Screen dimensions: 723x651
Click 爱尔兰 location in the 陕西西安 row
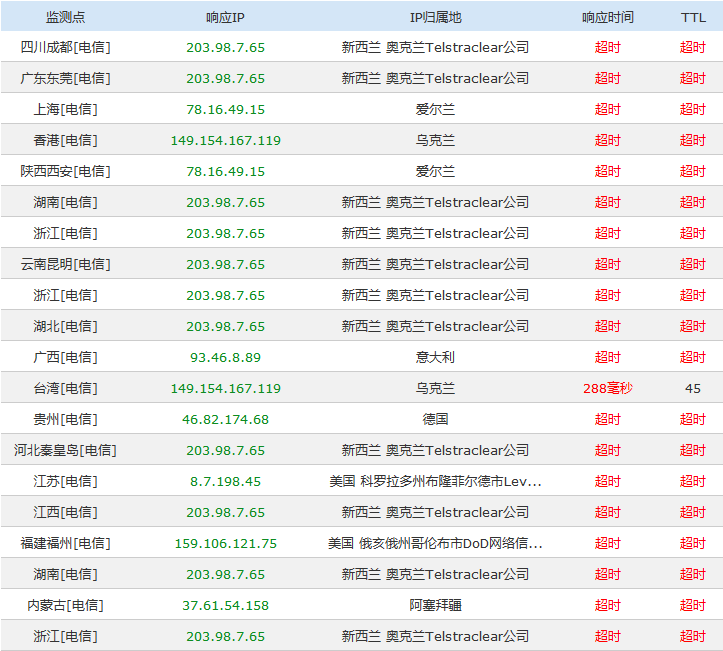(435, 172)
